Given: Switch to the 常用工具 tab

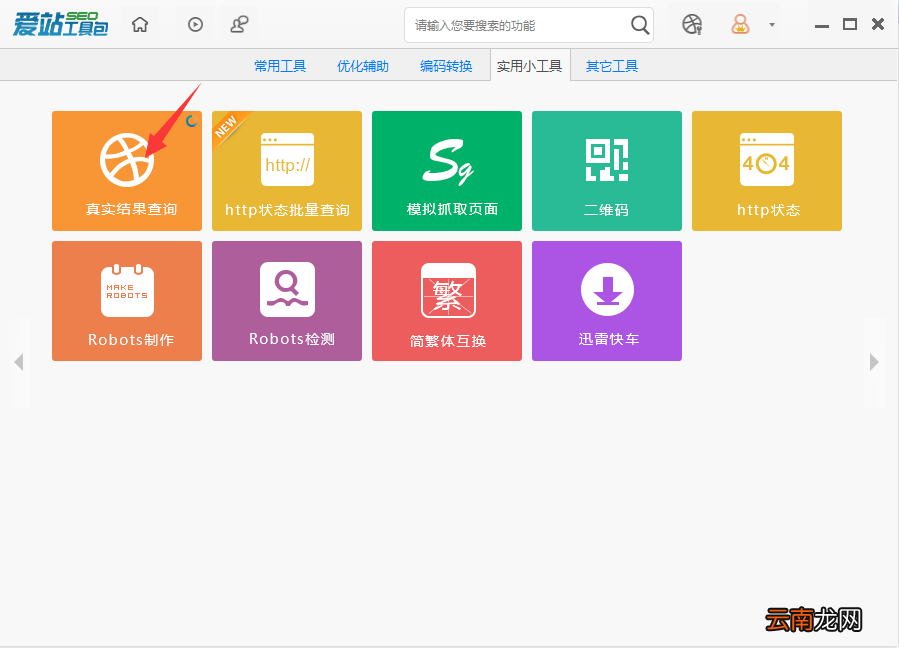Looking at the screenshot, I should tap(280, 66).
